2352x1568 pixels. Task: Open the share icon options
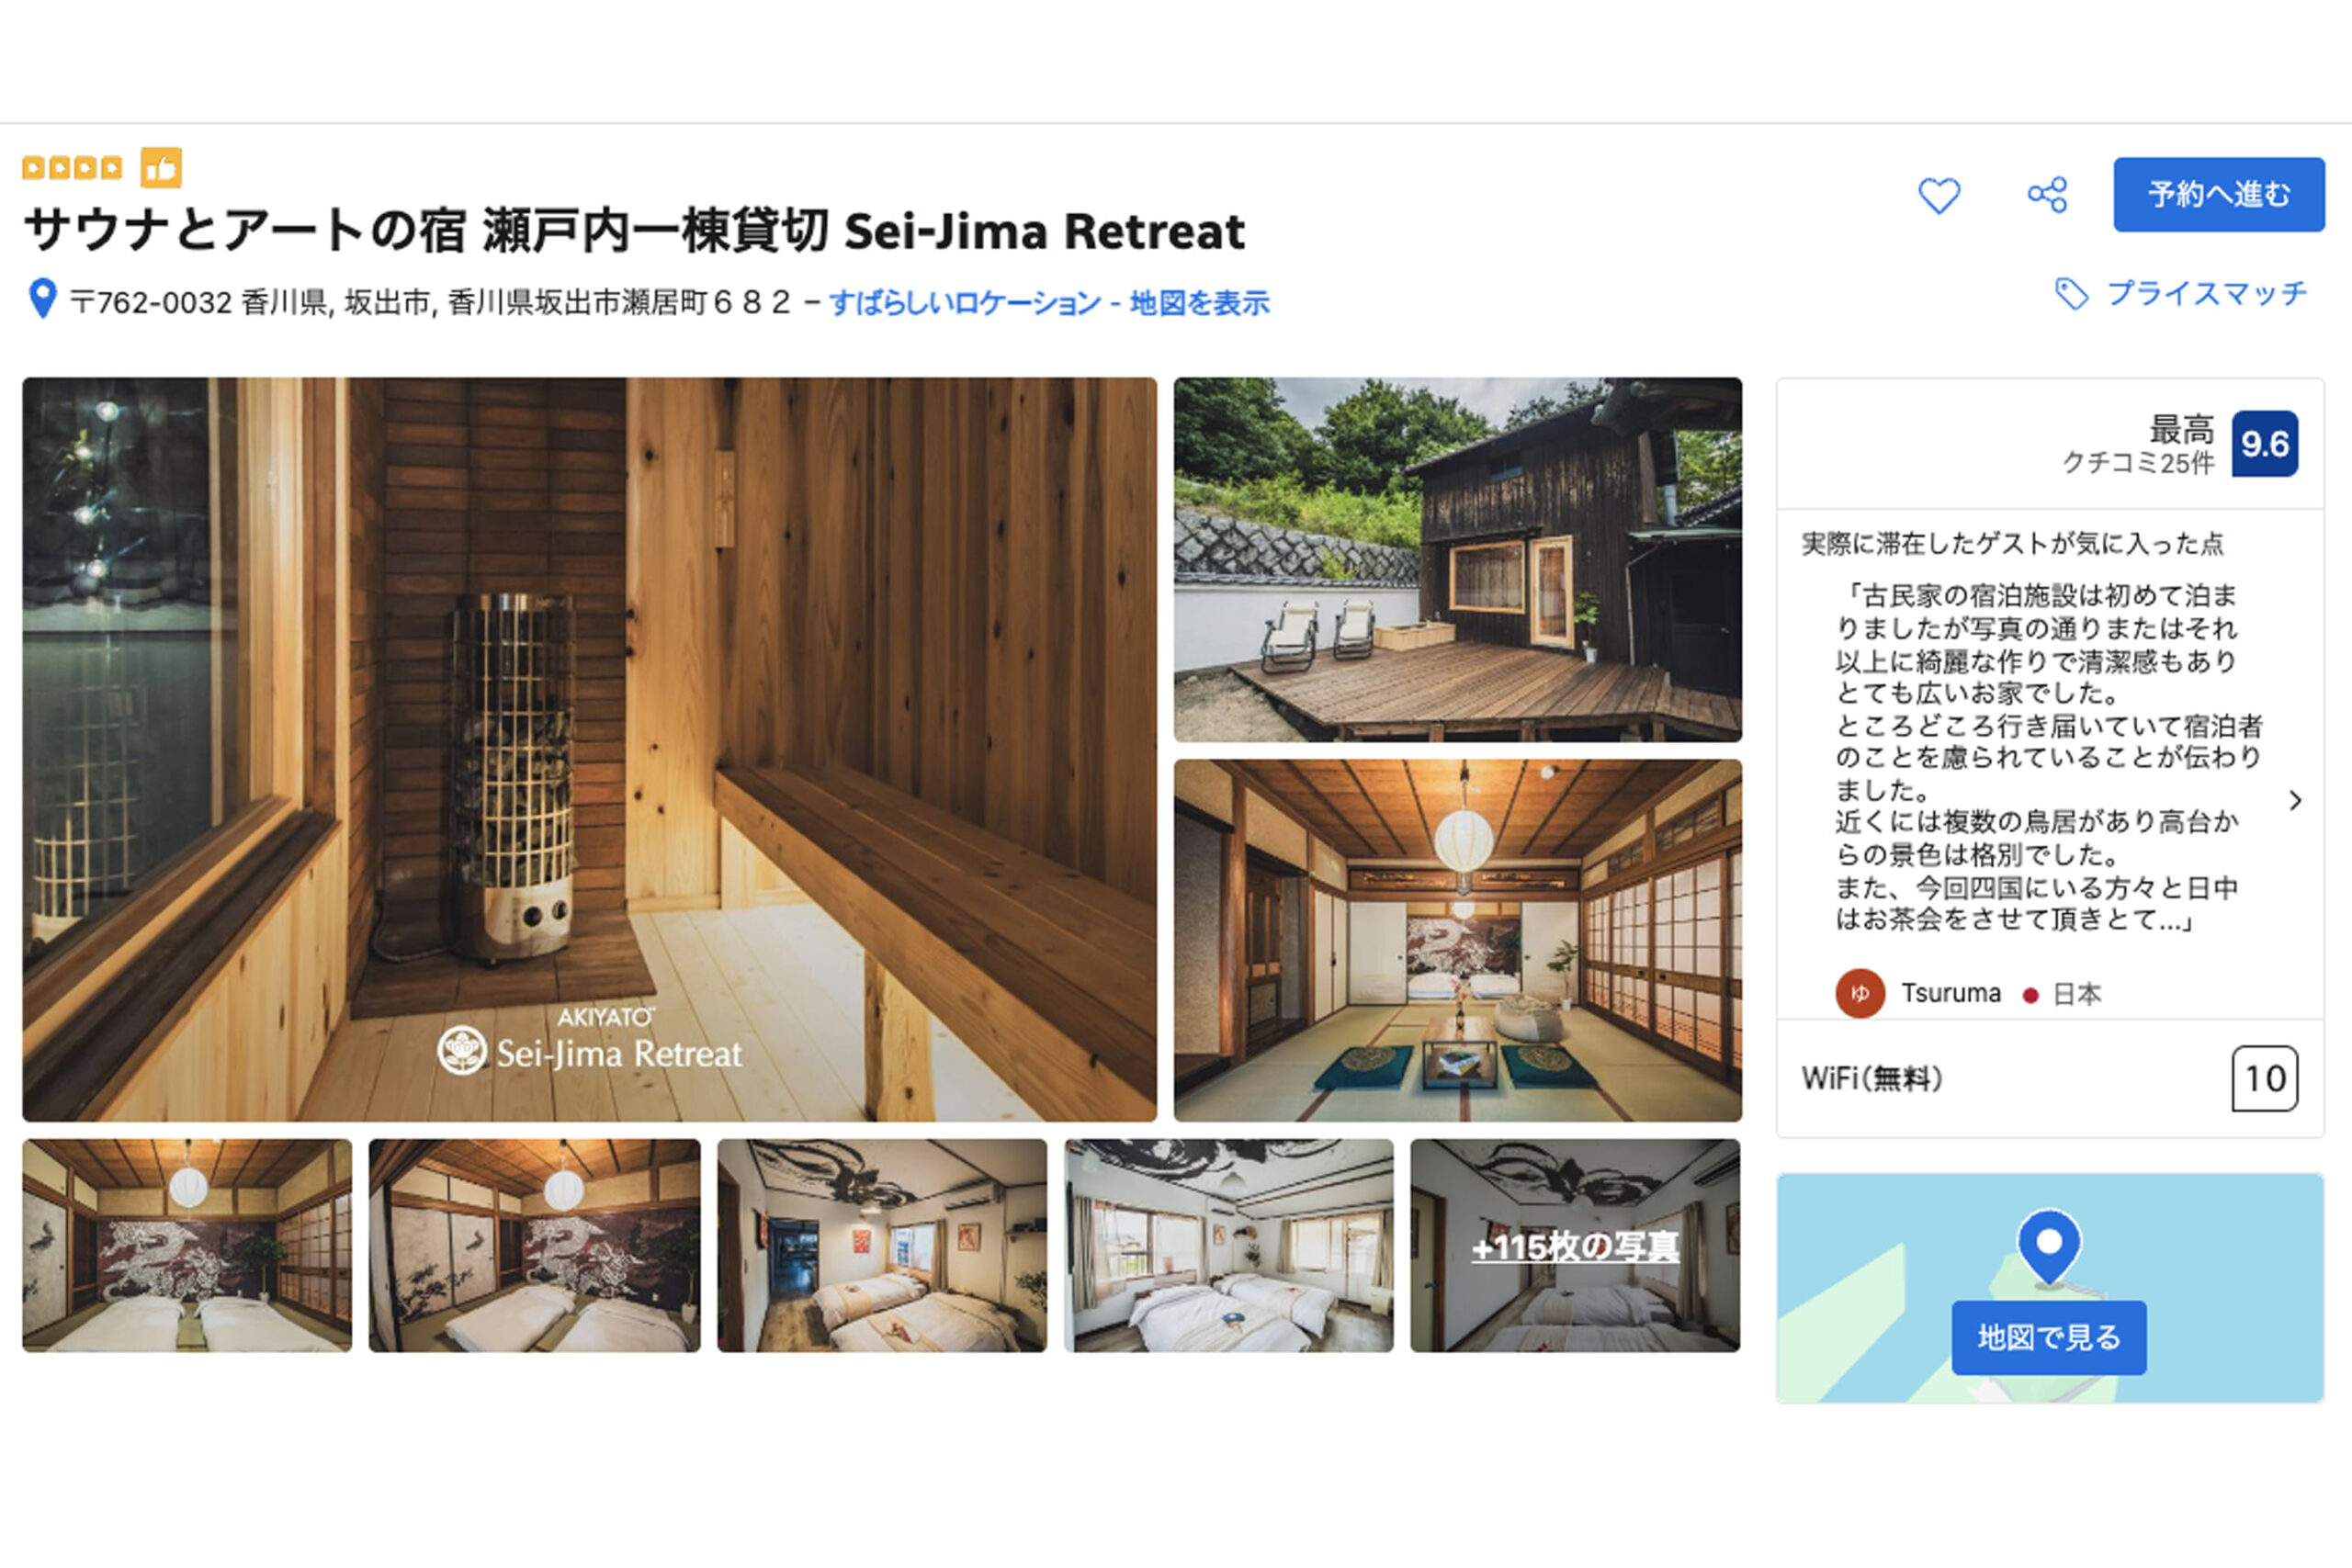[2047, 195]
